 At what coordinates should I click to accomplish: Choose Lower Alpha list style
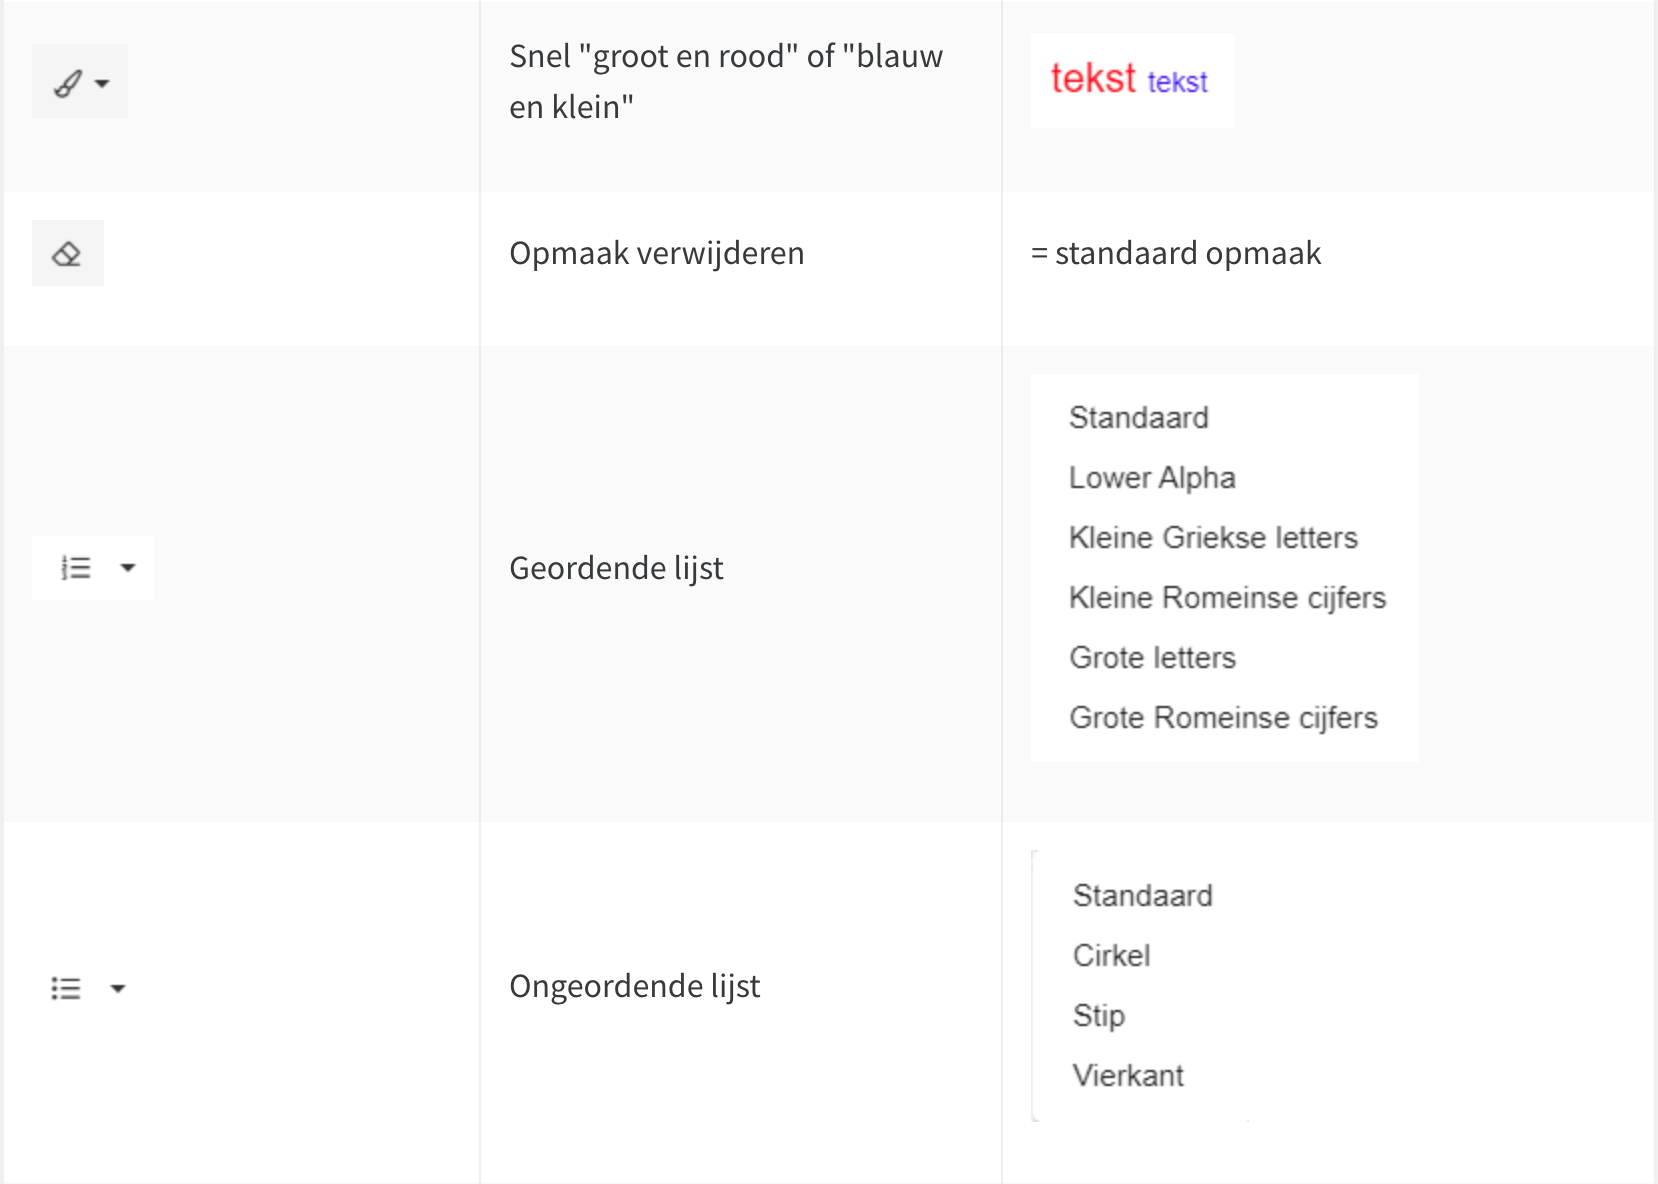coord(1152,478)
